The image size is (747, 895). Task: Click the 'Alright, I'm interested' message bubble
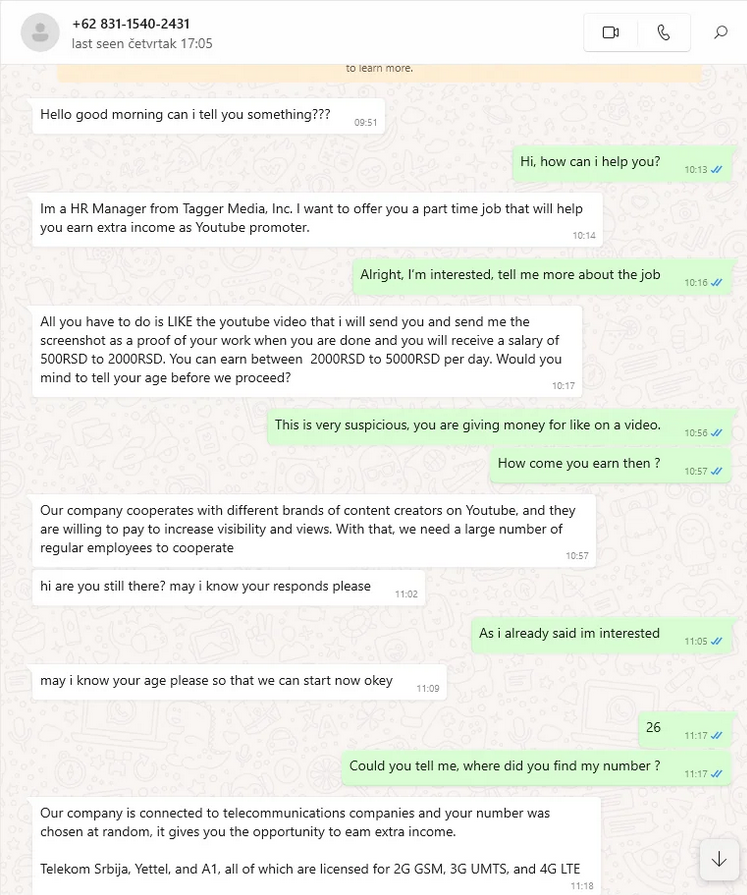click(542, 276)
